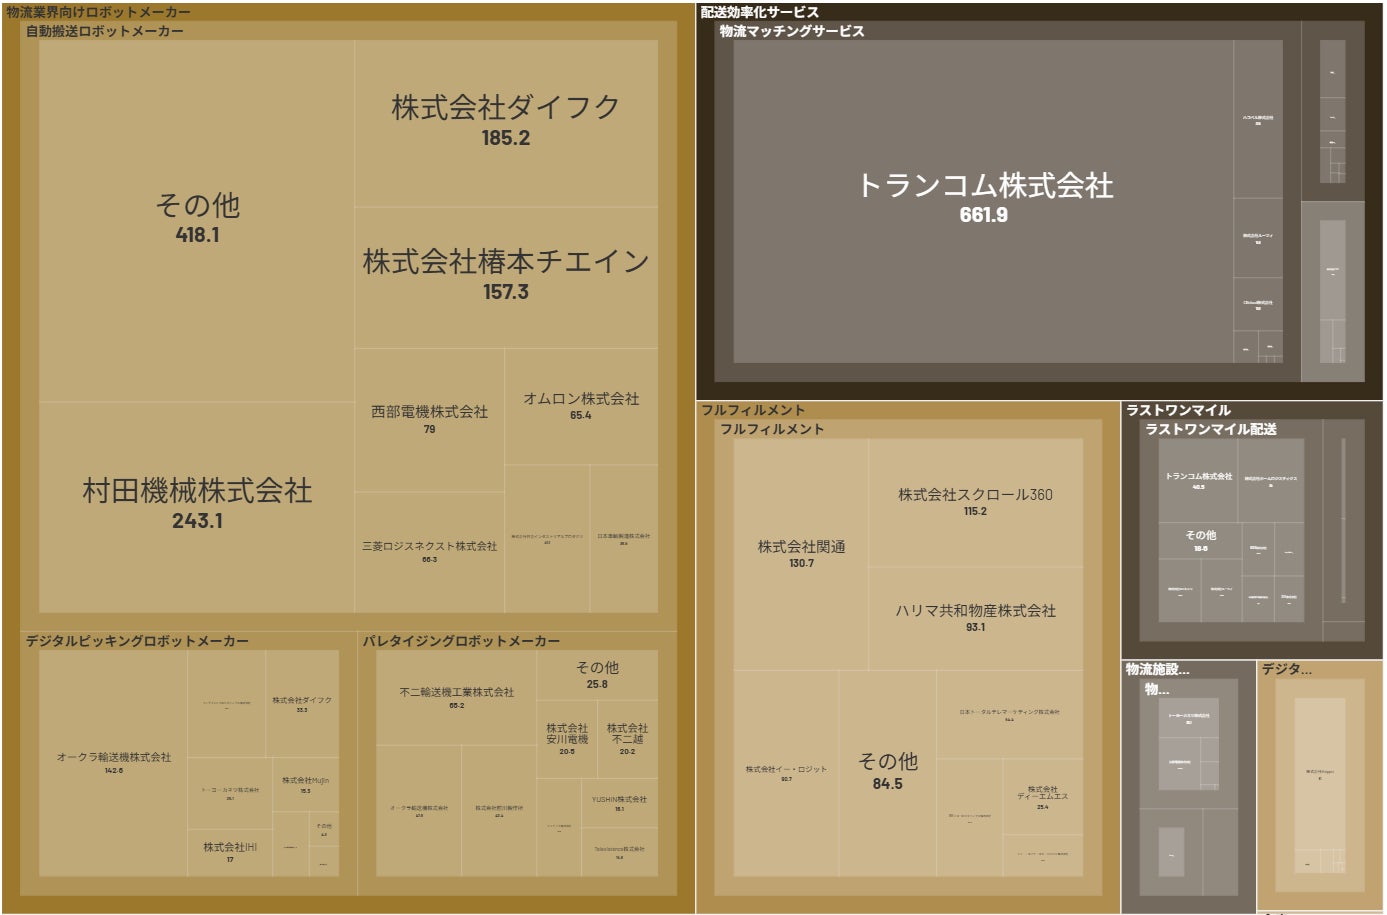1387x915 pixels.
Task: Open the 自動搬送ロボットメーカー subgroup header
Action: [104, 31]
